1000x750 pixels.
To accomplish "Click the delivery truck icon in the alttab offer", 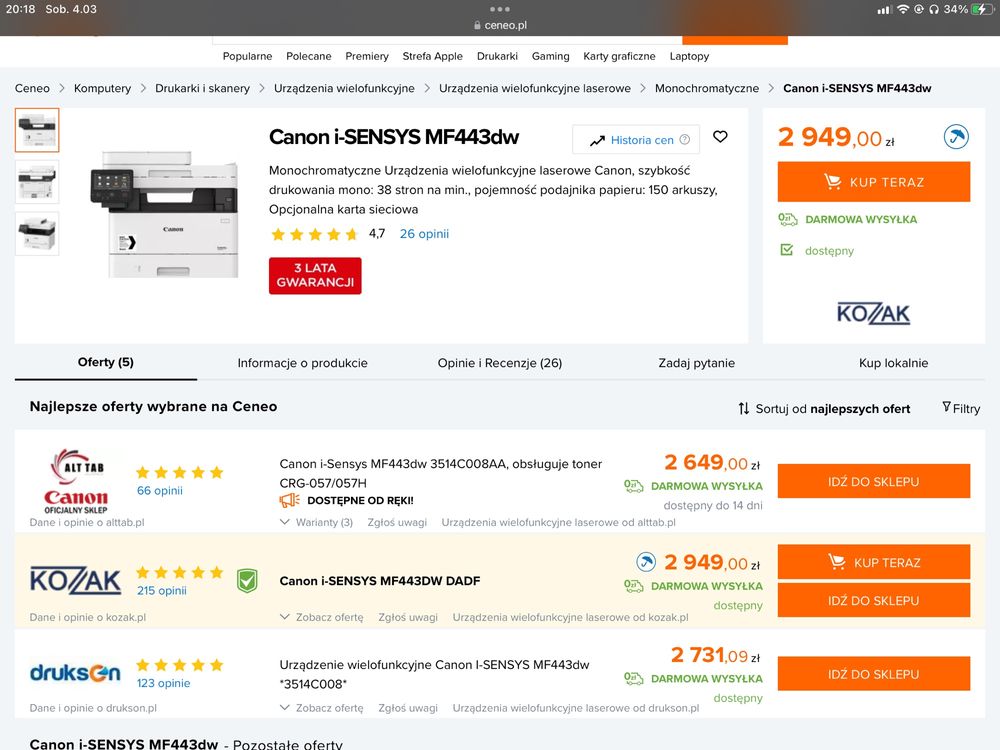I will click(633, 486).
